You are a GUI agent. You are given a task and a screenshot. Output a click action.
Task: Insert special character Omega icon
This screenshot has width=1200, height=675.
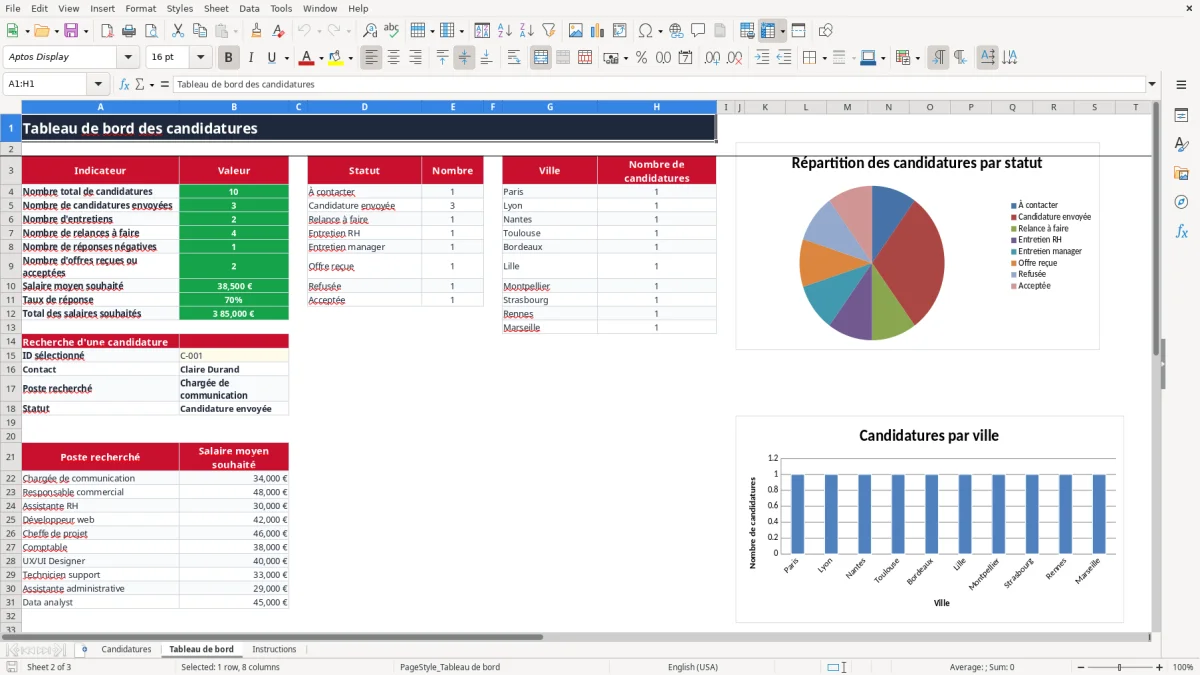point(645,31)
